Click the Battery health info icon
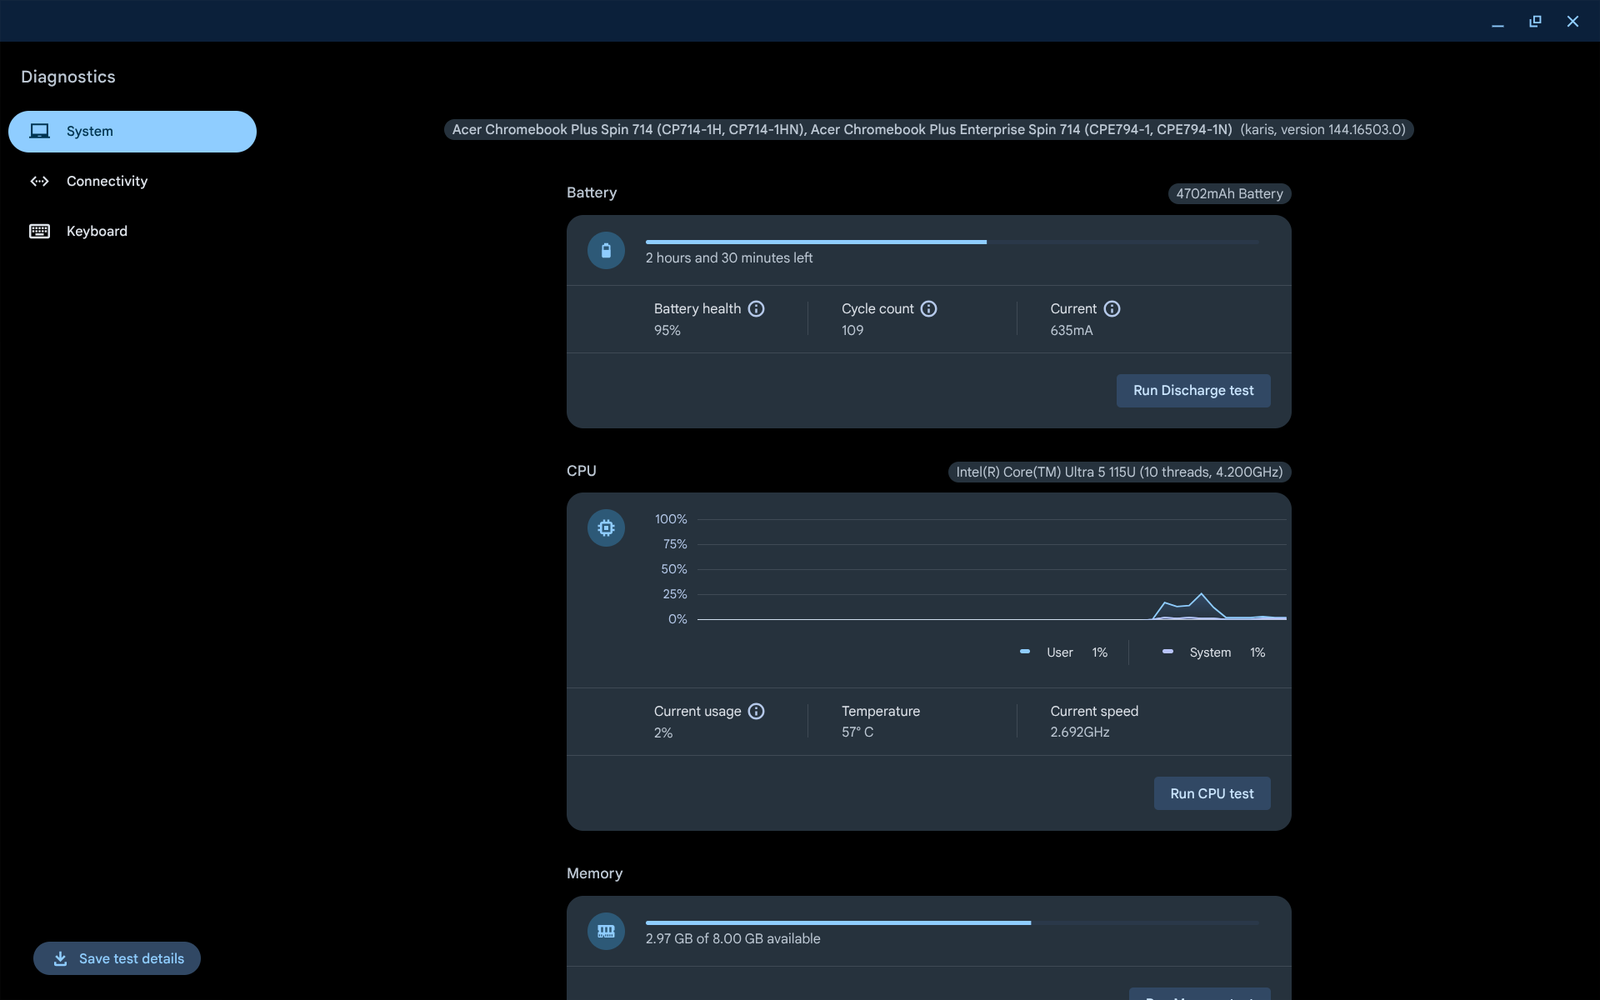 pos(756,309)
